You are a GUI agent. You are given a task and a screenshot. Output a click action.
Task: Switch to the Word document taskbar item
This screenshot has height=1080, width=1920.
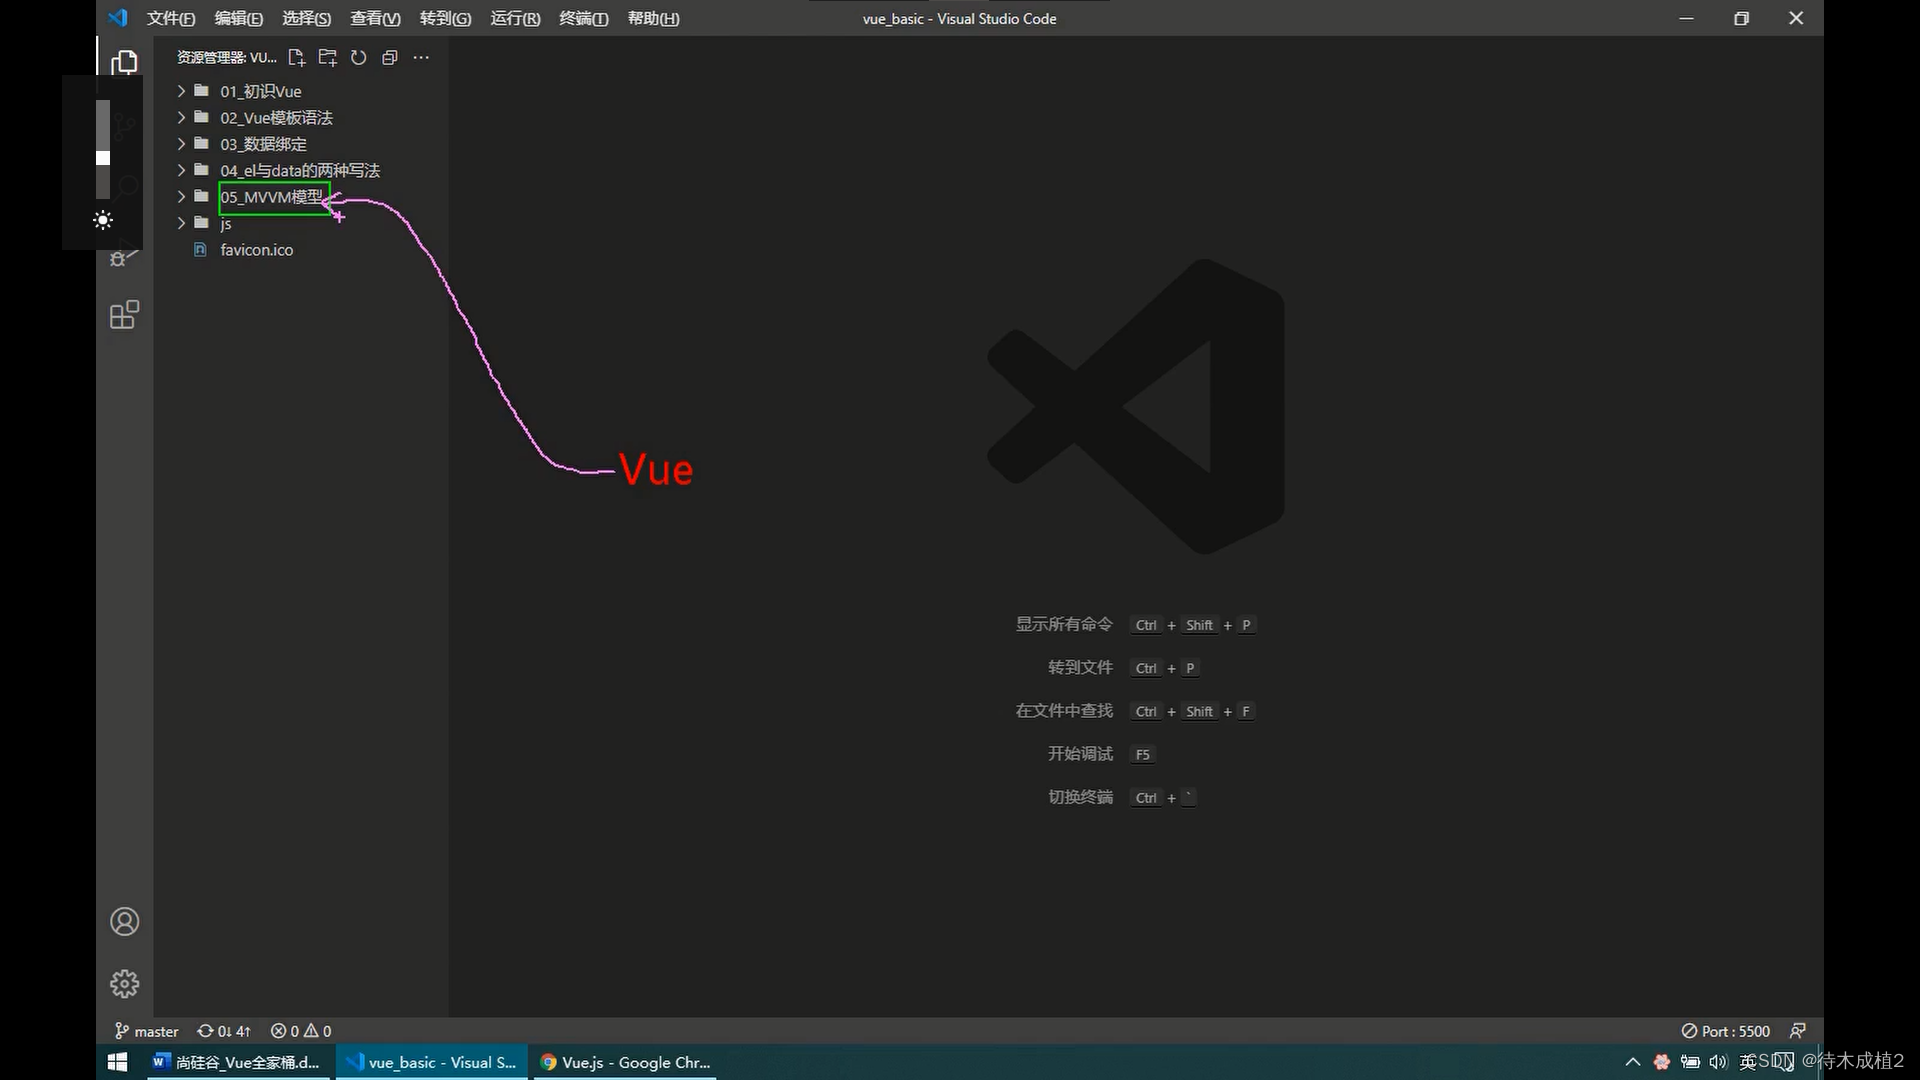pyautogui.click(x=237, y=1062)
